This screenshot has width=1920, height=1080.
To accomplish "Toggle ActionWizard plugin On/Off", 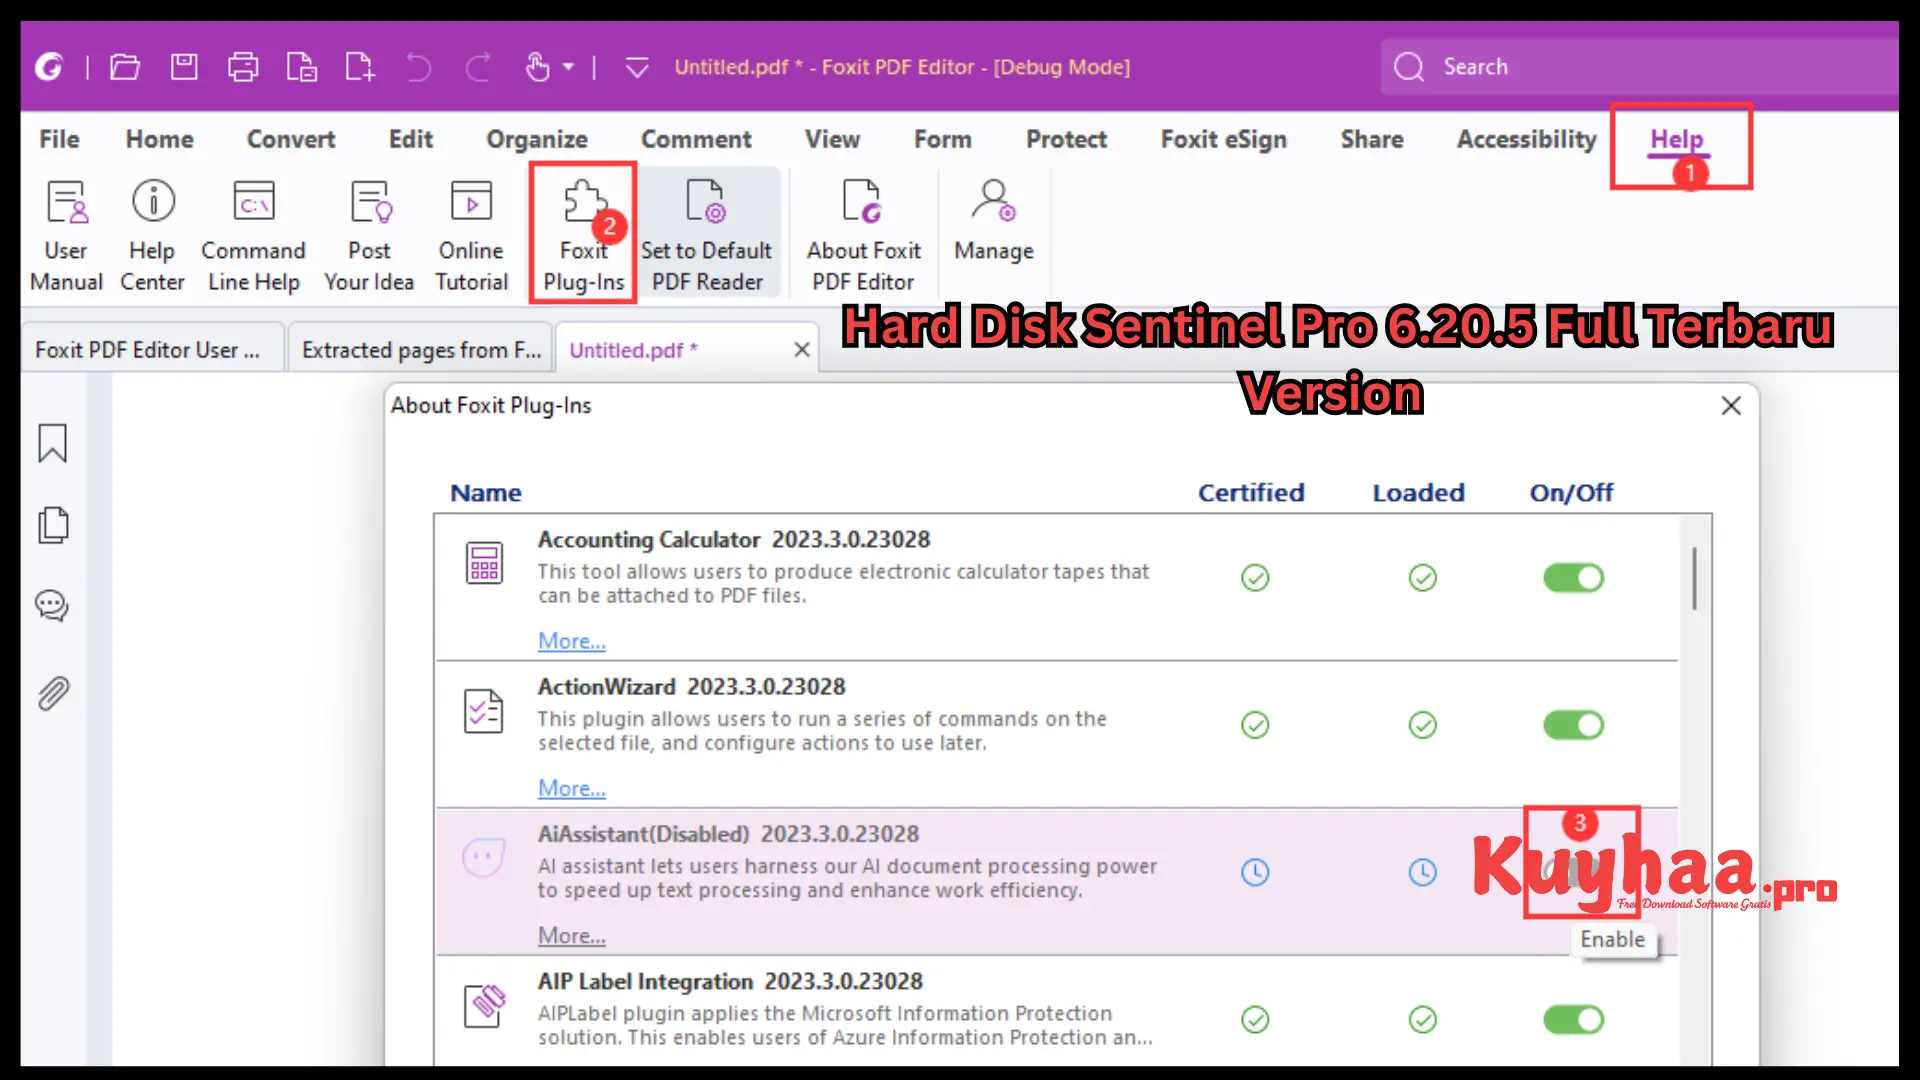I will pyautogui.click(x=1573, y=724).
